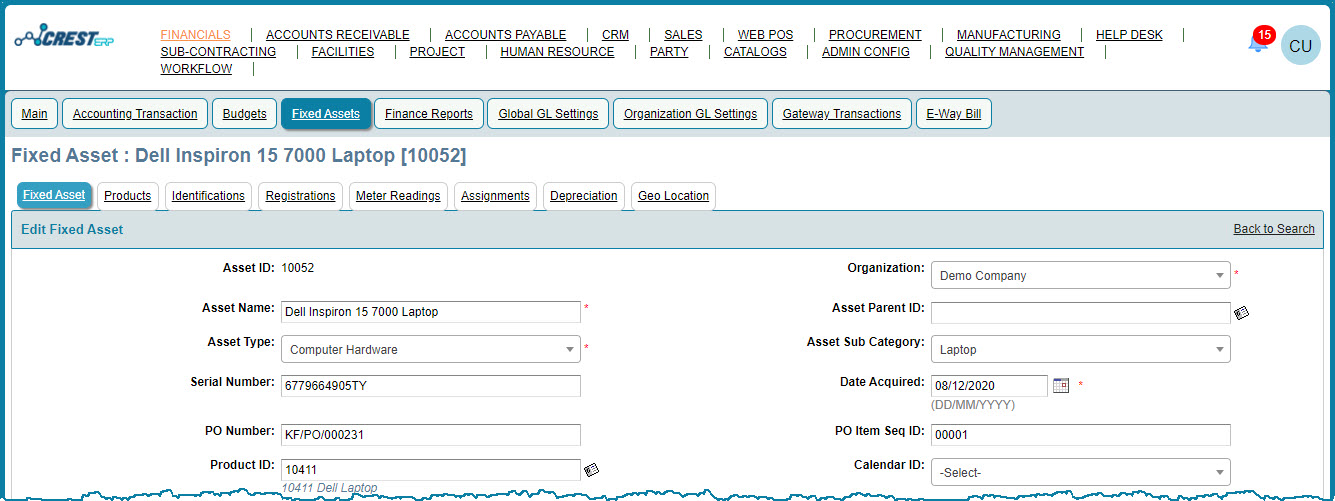Open the Products sub-tab
The height and width of the screenshot is (501, 1335).
(x=128, y=196)
